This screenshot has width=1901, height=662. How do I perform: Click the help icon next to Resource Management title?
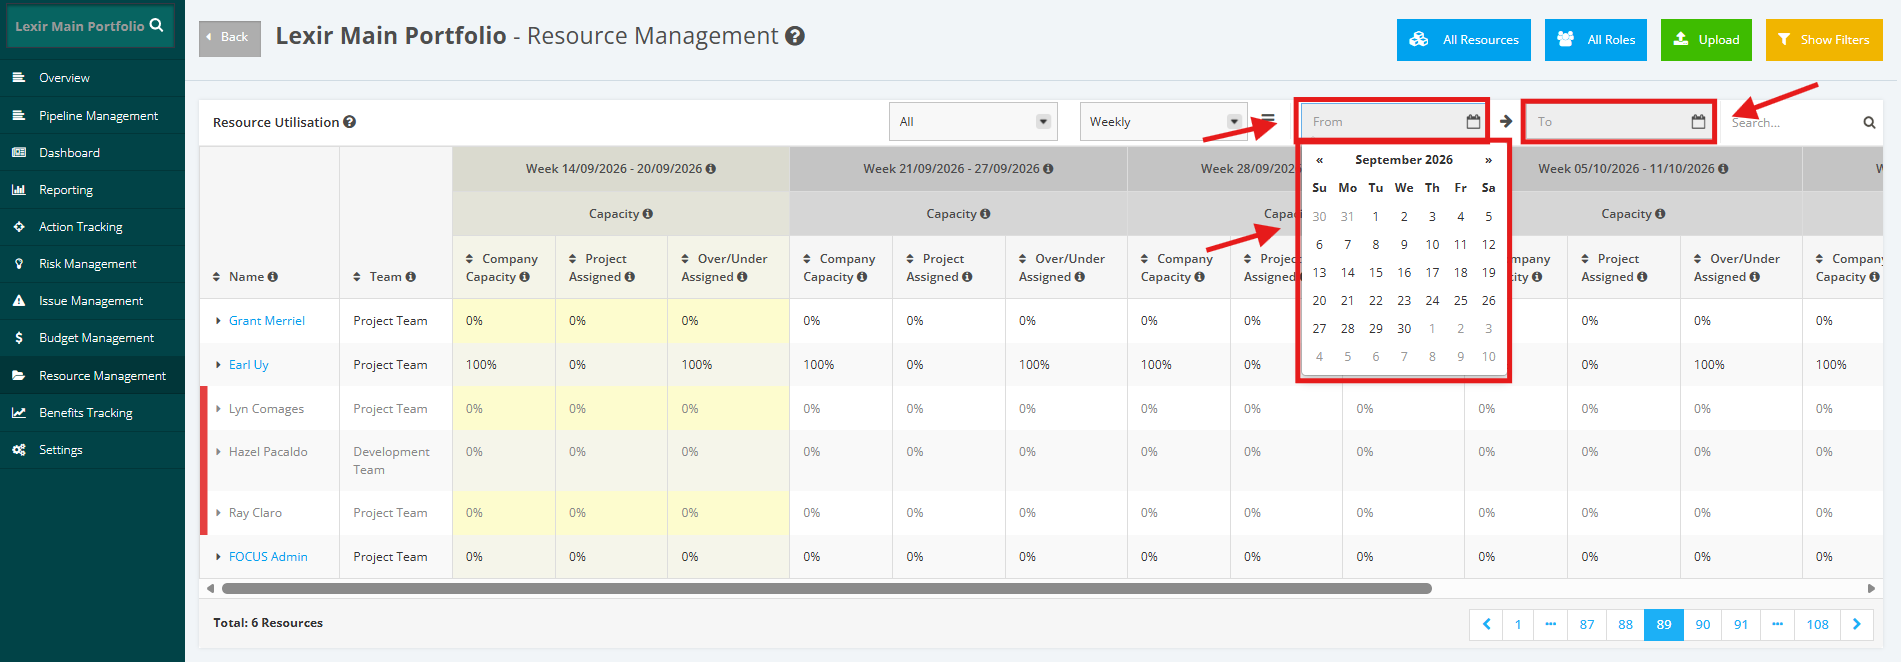(x=795, y=36)
